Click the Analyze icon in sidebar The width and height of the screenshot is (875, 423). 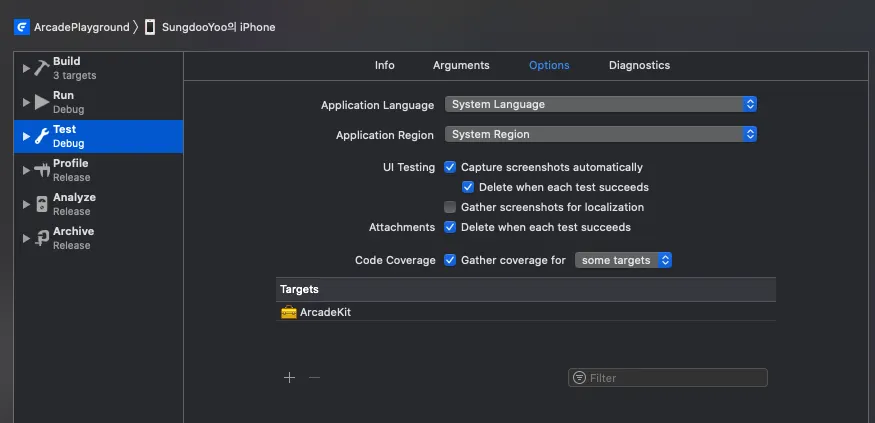(41, 204)
